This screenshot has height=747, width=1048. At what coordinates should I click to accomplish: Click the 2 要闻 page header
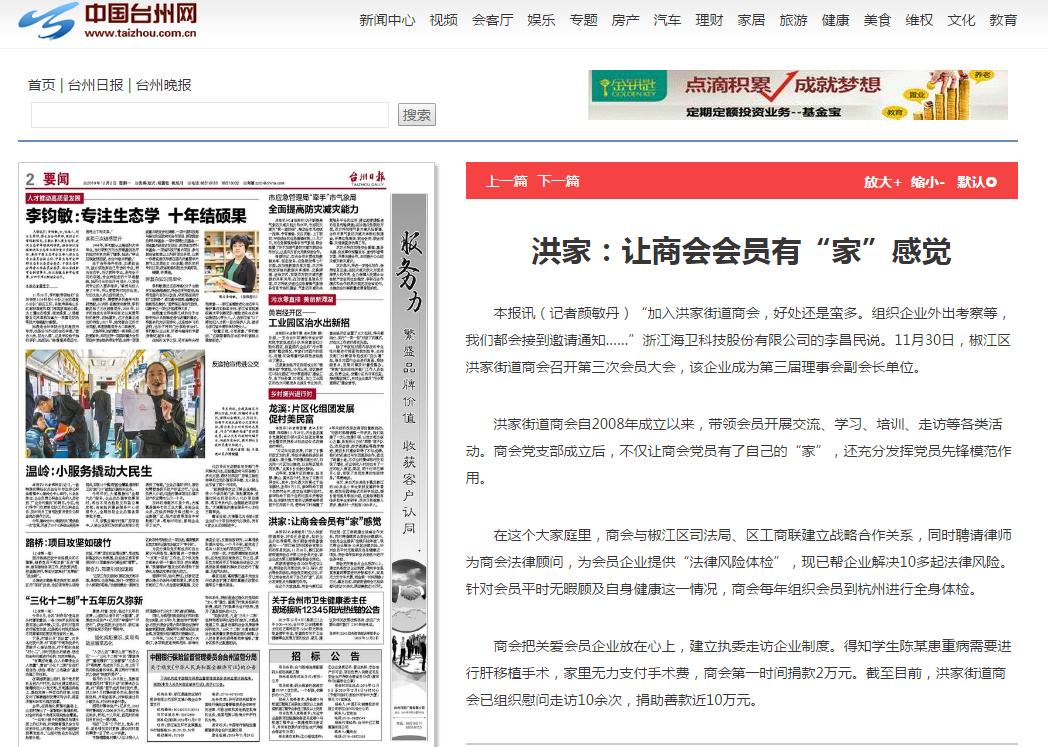click(x=47, y=179)
